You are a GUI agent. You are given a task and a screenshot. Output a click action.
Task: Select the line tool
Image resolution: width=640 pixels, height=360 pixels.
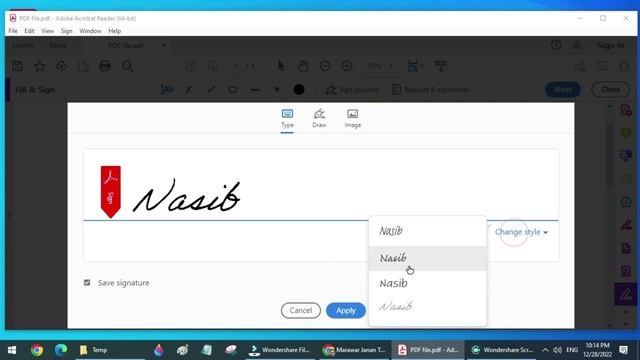tap(255, 89)
